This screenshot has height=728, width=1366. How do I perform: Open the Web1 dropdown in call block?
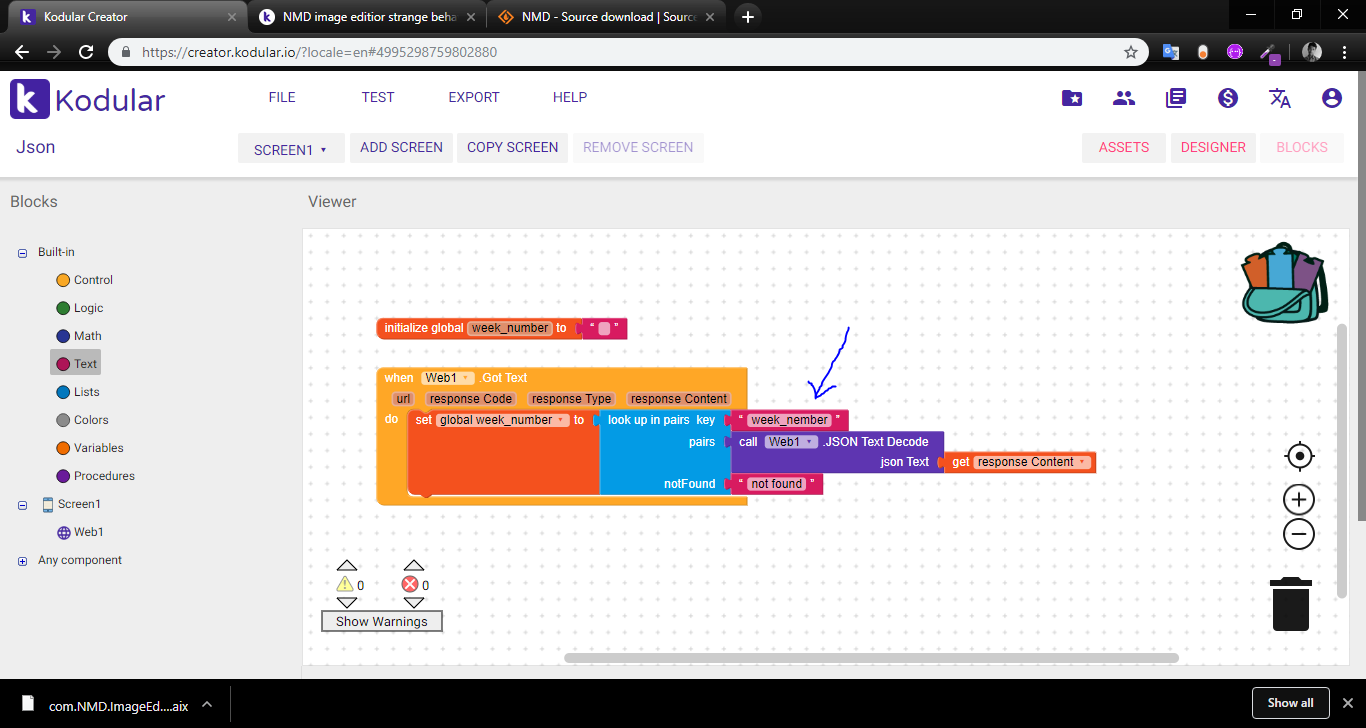tap(791, 442)
